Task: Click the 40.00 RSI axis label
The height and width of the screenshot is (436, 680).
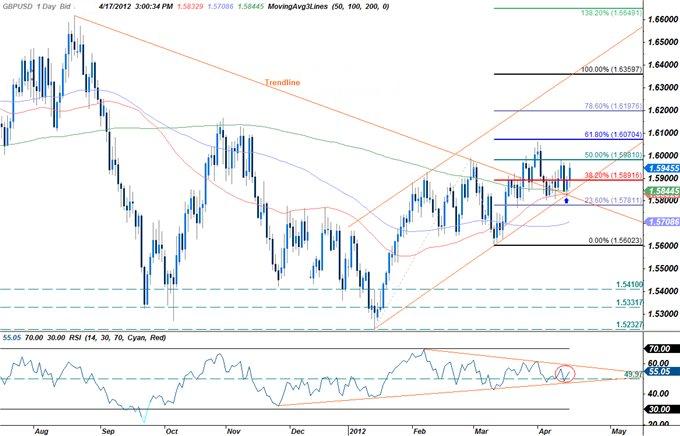Action: point(660,393)
